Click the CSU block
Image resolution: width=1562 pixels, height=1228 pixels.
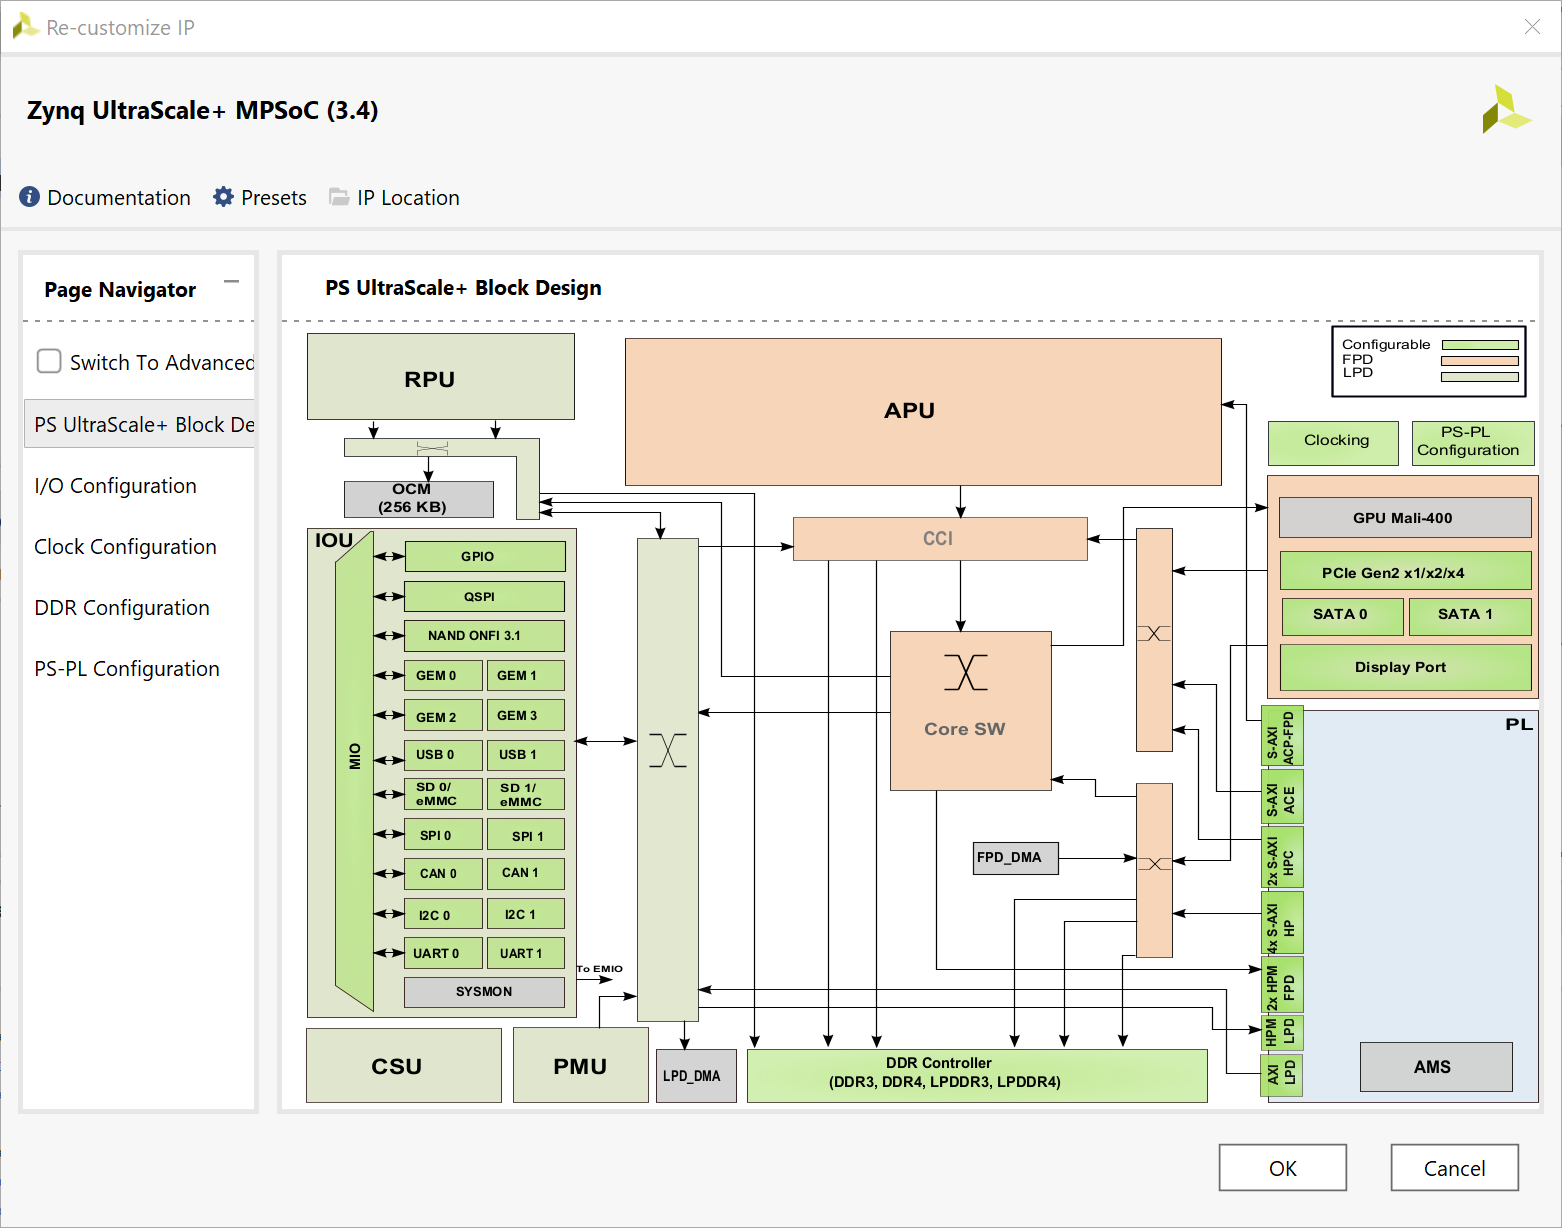pyautogui.click(x=404, y=1066)
